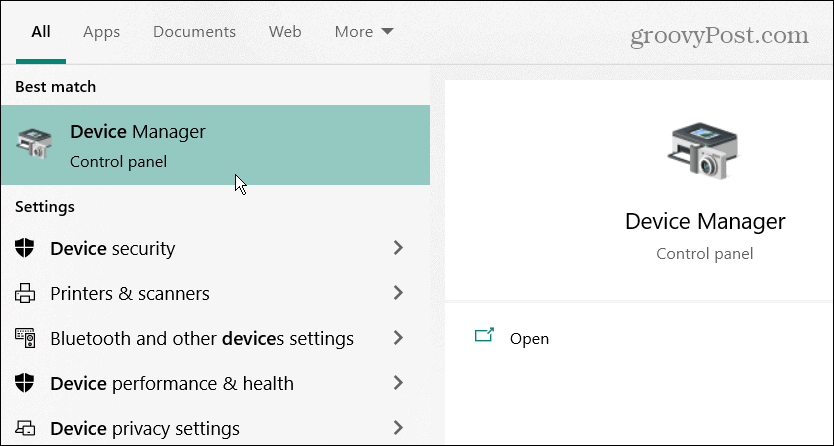Click Device Manager icon in best match
The height and width of the screenshot is (446, 834).
tap(35, 144)
